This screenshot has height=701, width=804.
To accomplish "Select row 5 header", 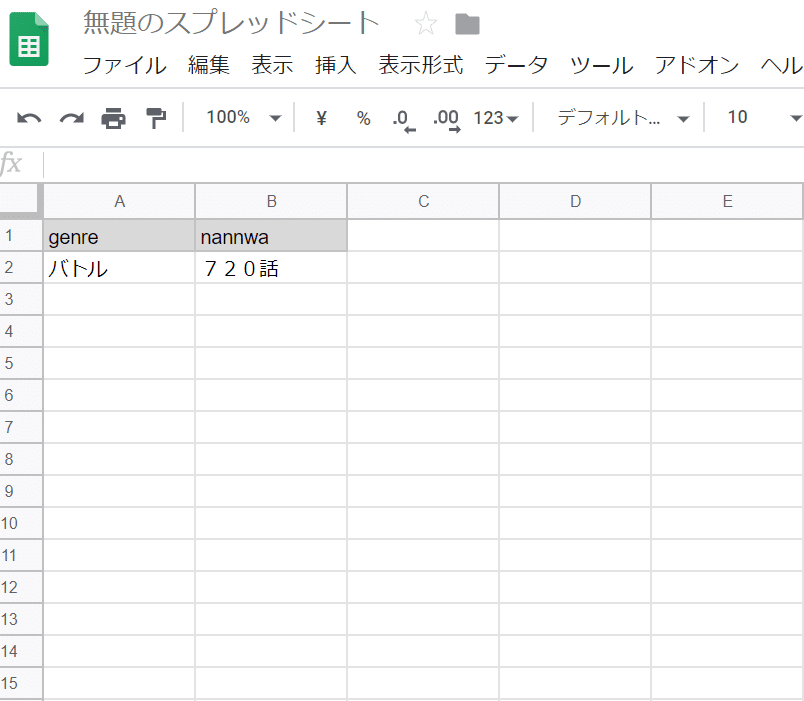I will (21, 363).
